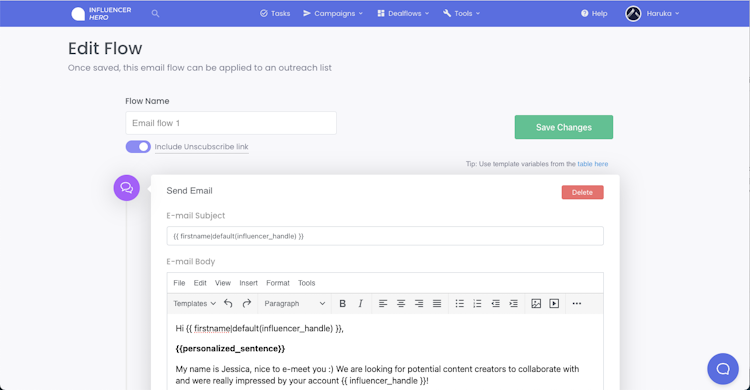Insert a bullet list

[460, 303]
